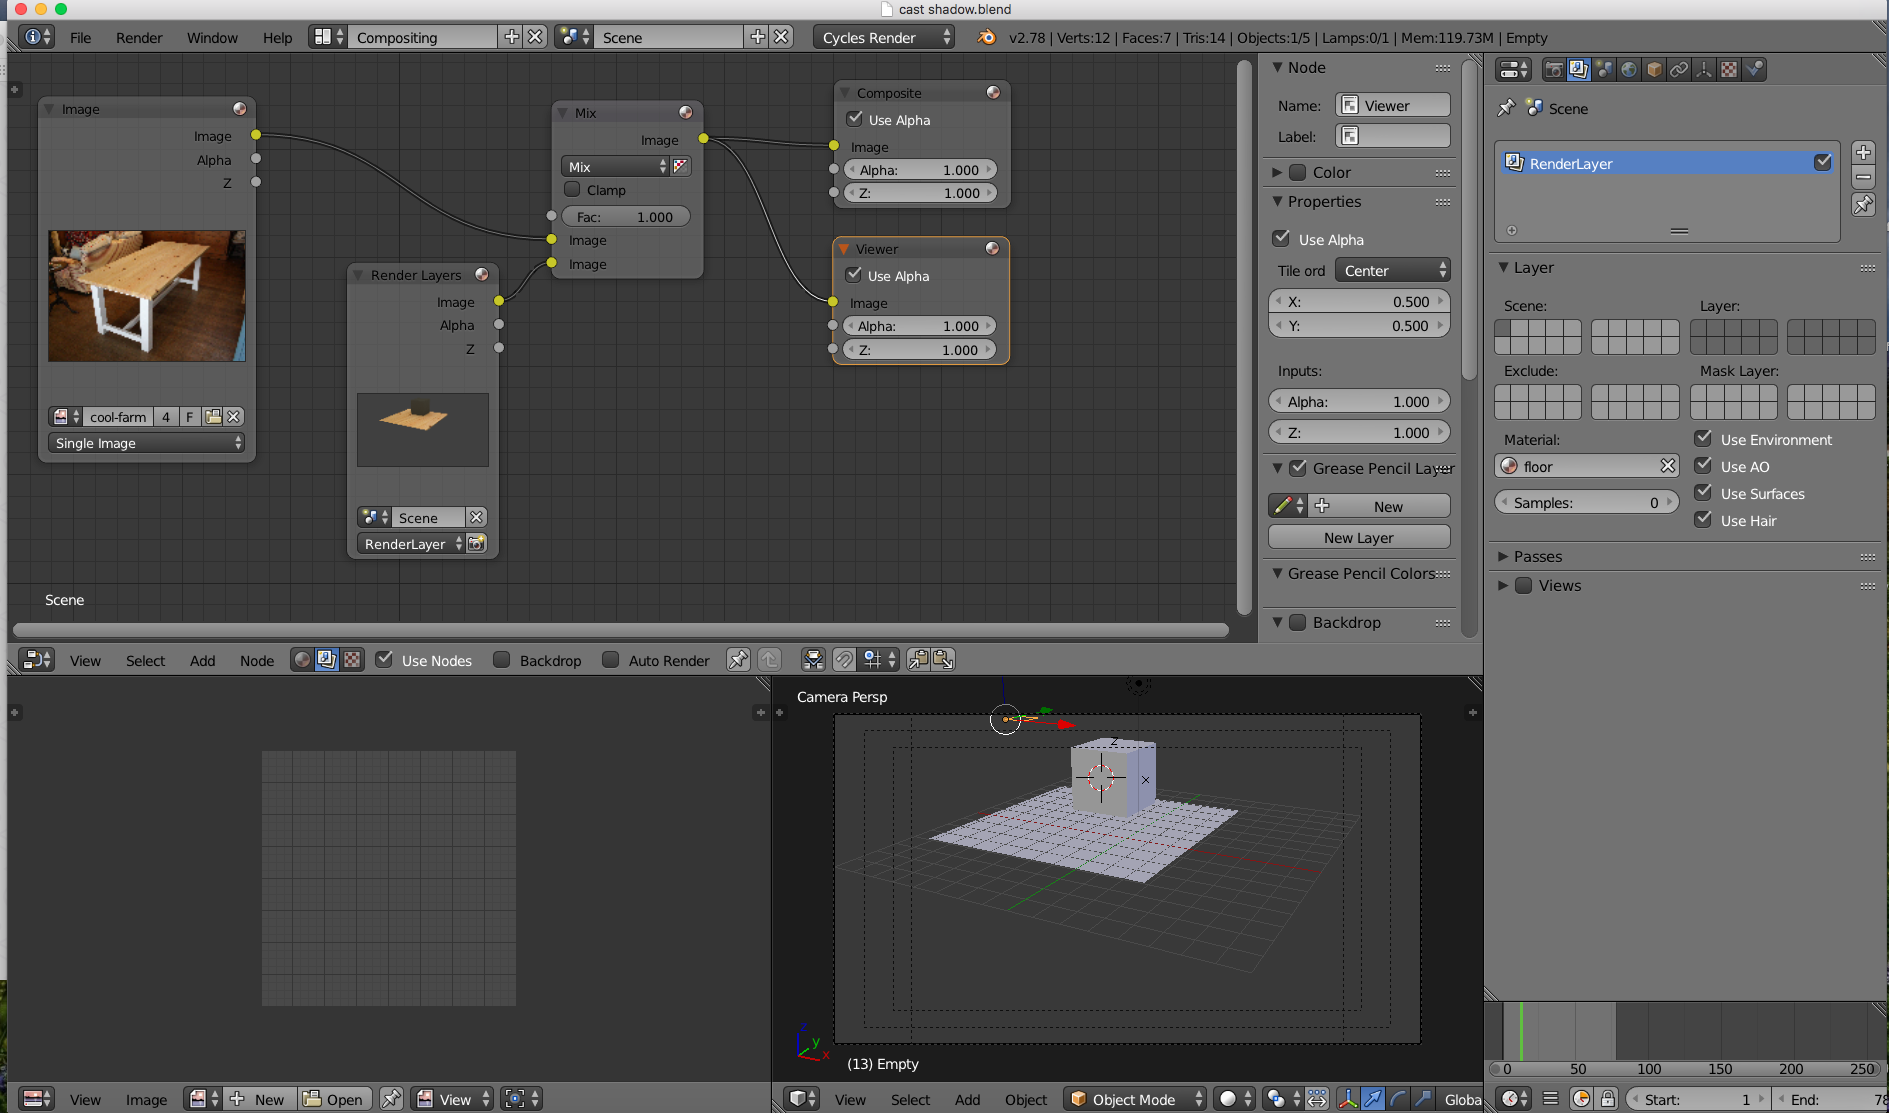Open the Object Data axes tab
This screenshot has height=1113, width=1889.
tap(1704, 69)
